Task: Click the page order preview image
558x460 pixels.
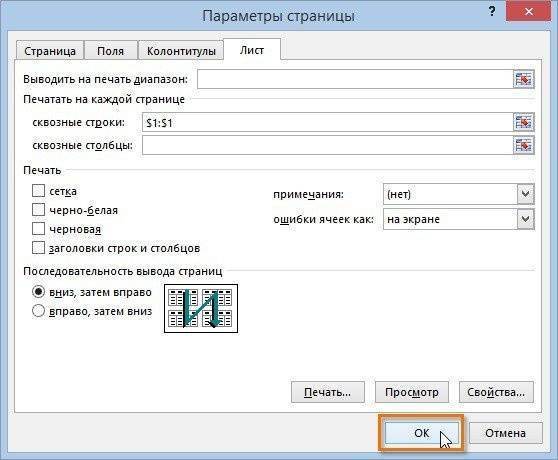Action: pos(201,308)
